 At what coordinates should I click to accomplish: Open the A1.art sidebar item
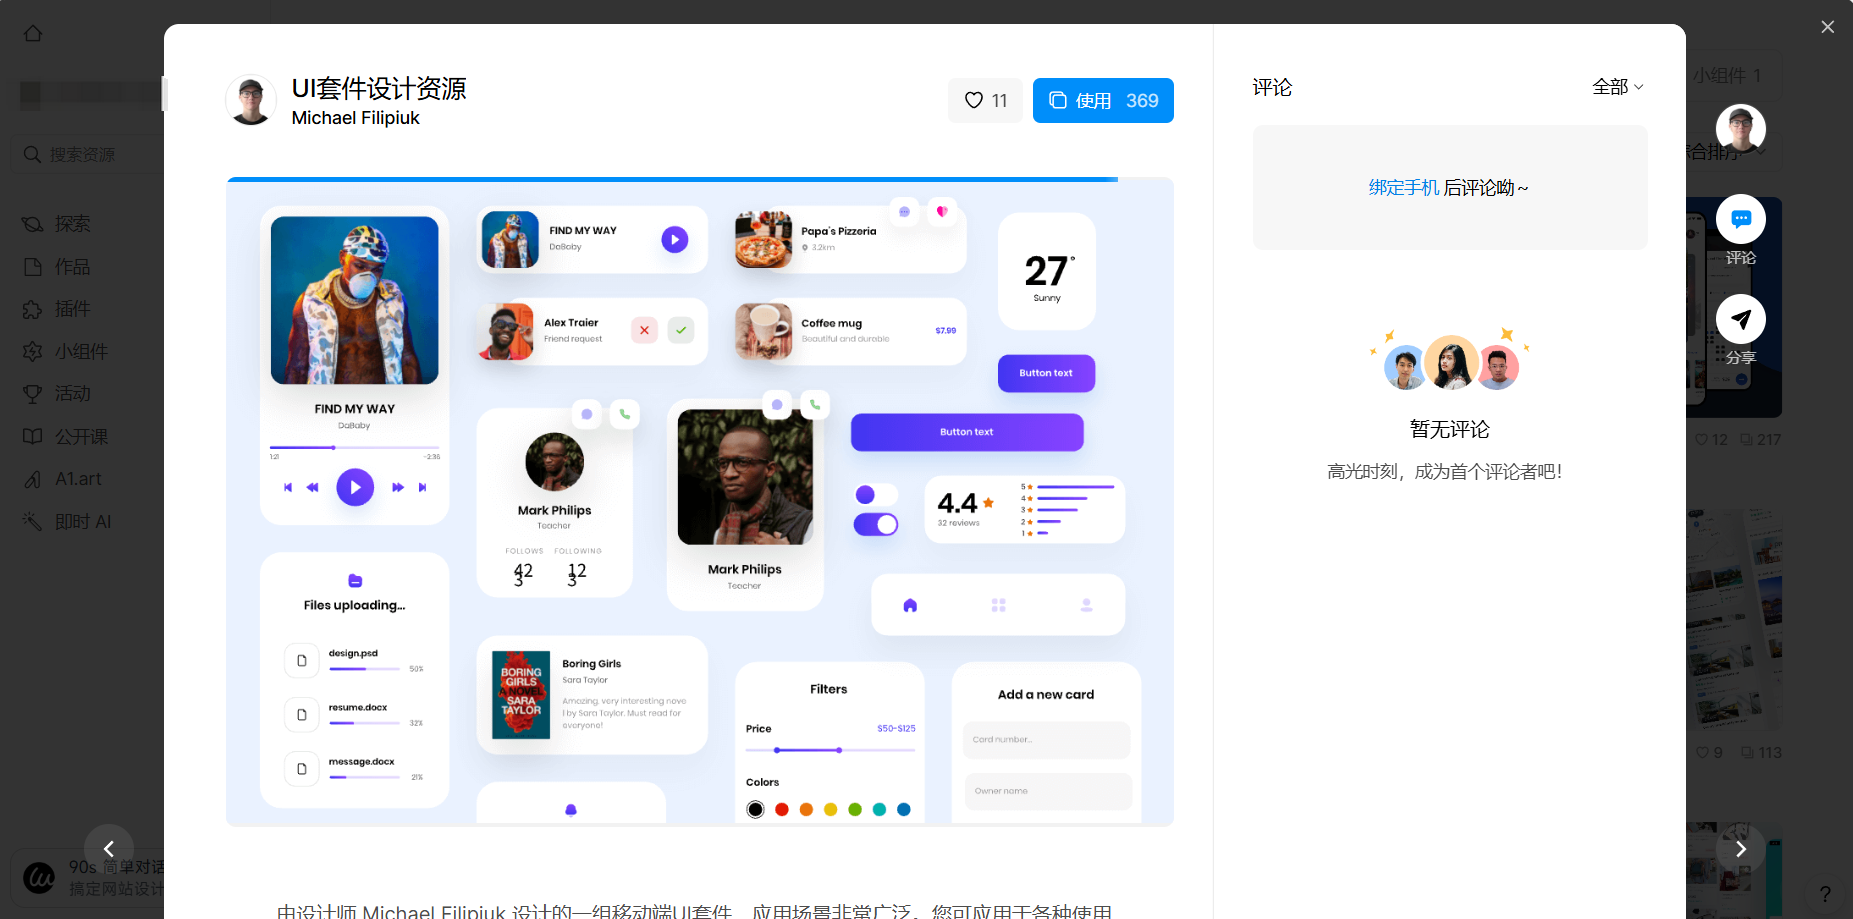(63, 479)
